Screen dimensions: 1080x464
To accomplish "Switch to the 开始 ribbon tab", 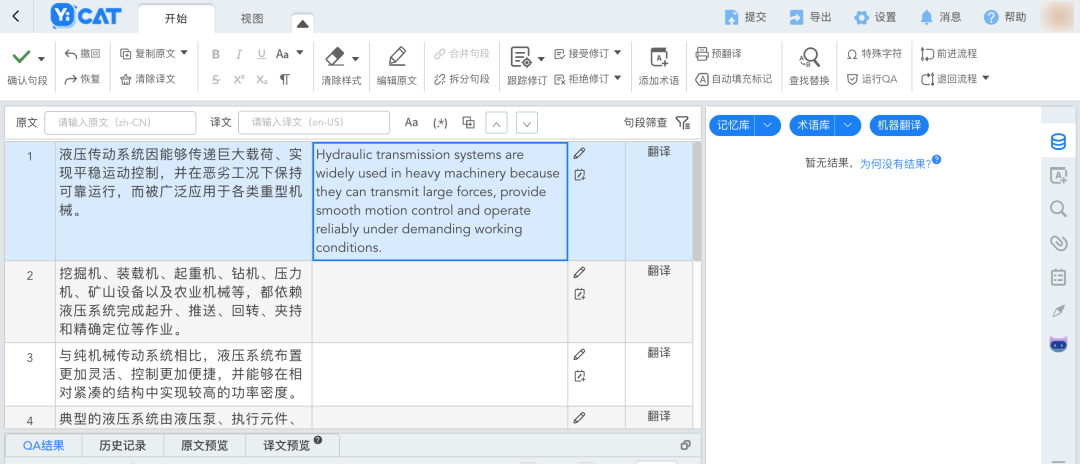I will pyautogui.click(x=176, y=19).
